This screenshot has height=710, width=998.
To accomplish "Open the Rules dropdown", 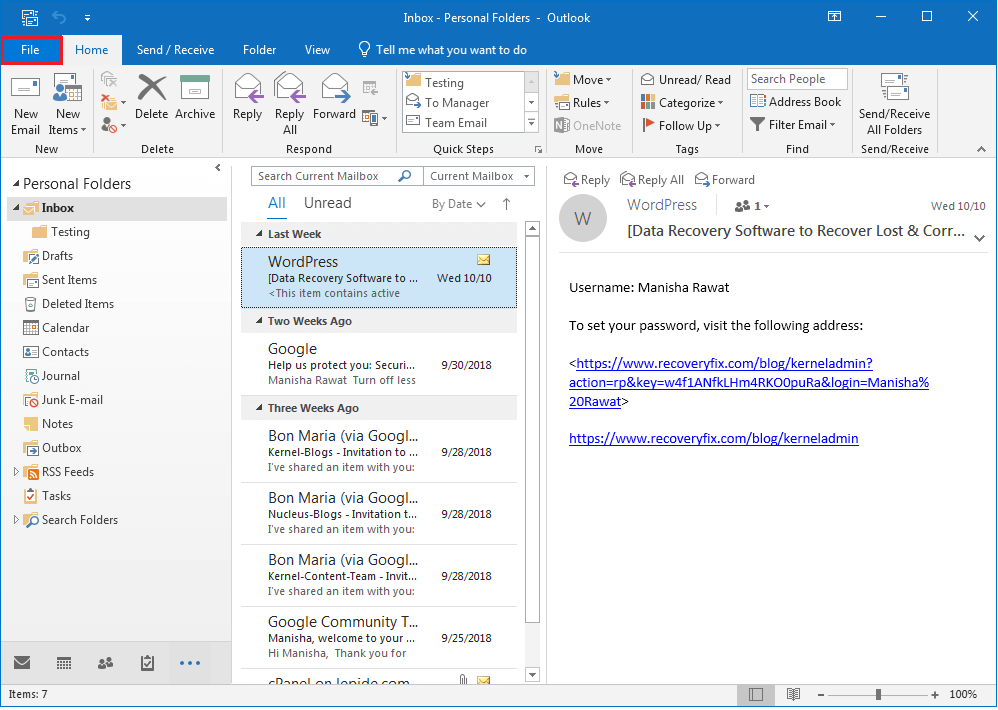I will click(582, 102).
